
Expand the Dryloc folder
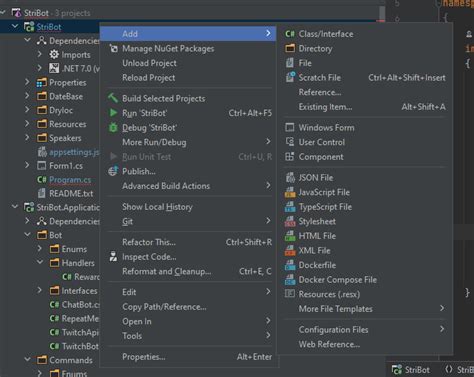pyautogui.click(x=27, y=110)
